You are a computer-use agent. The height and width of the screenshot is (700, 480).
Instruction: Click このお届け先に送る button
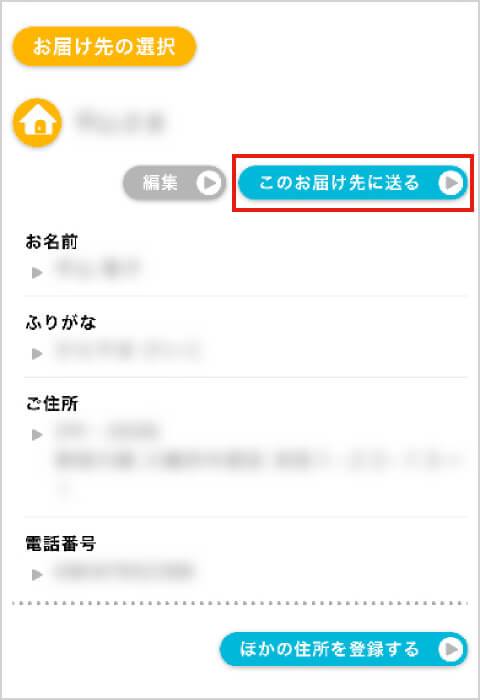pyautogui.click(x=353, y=183)
